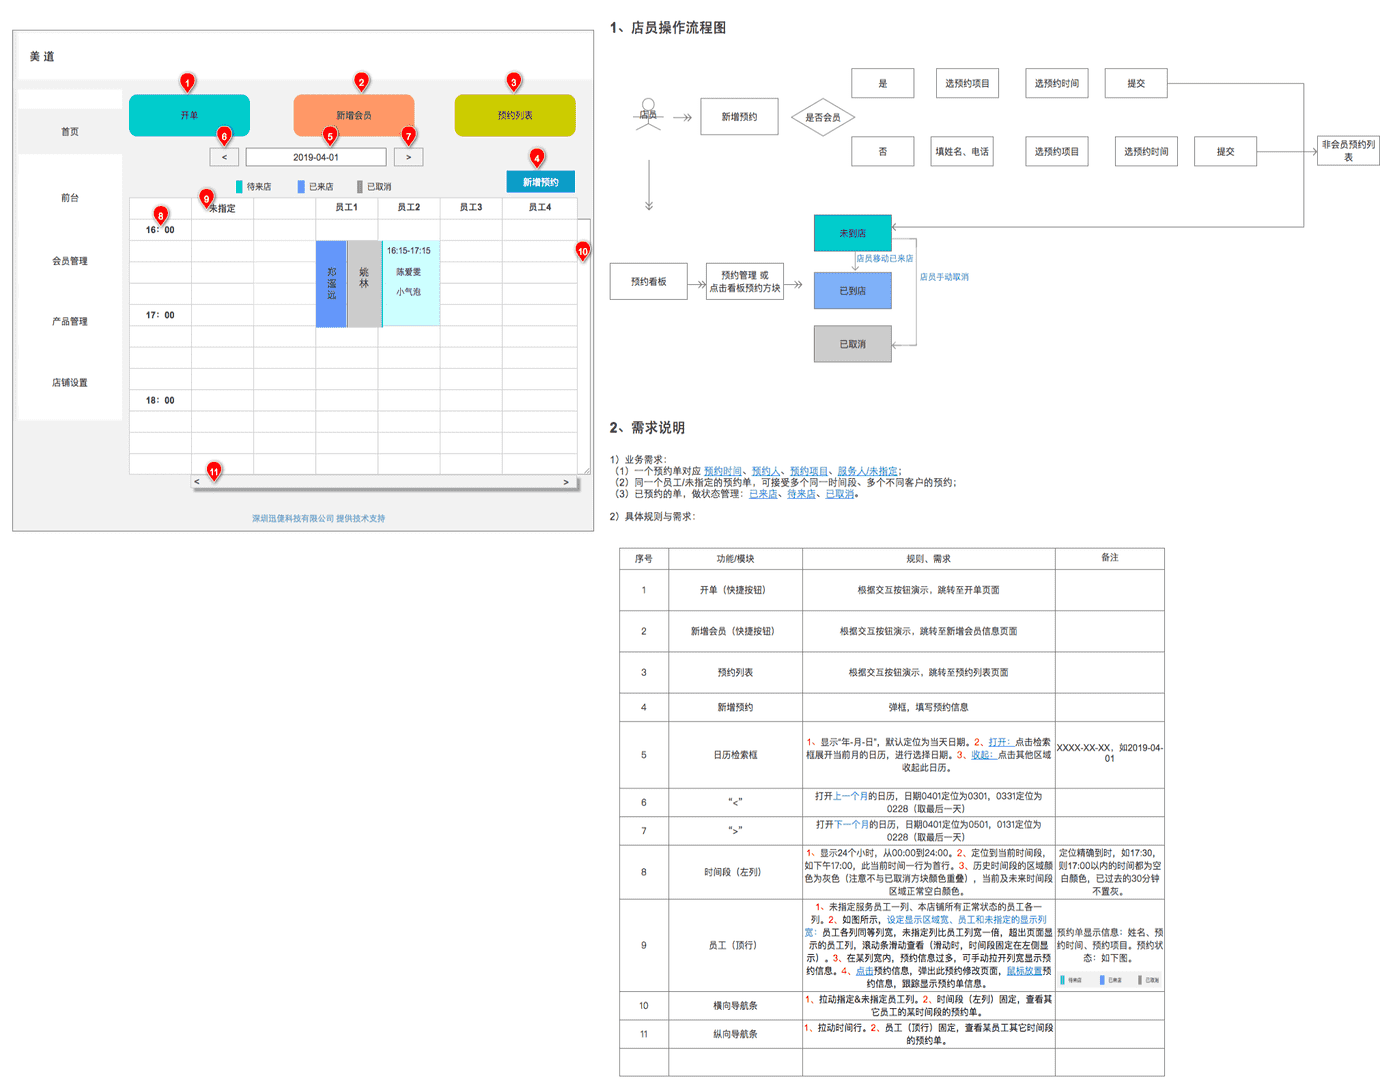Open the 鼠标放置 link in the 员工(顶行) row
The image size is (1380, 1080).
[x=1025, y=971]
